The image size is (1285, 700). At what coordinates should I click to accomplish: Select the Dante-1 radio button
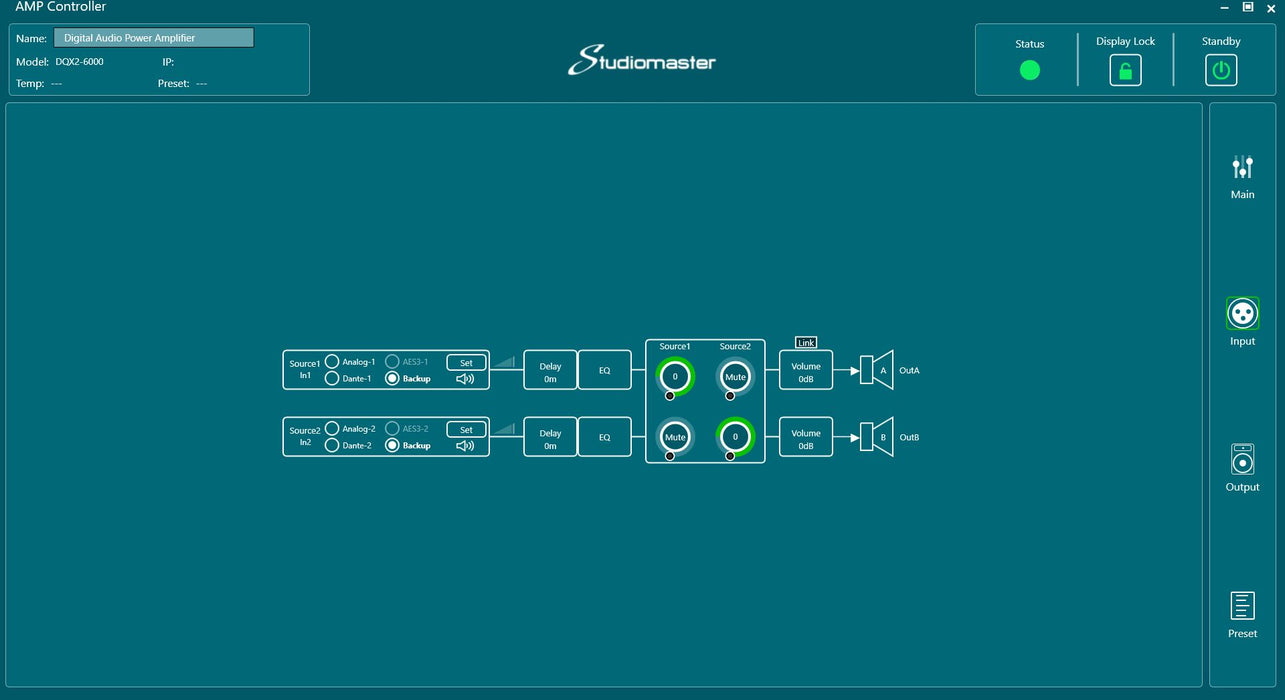pos(332,379)
